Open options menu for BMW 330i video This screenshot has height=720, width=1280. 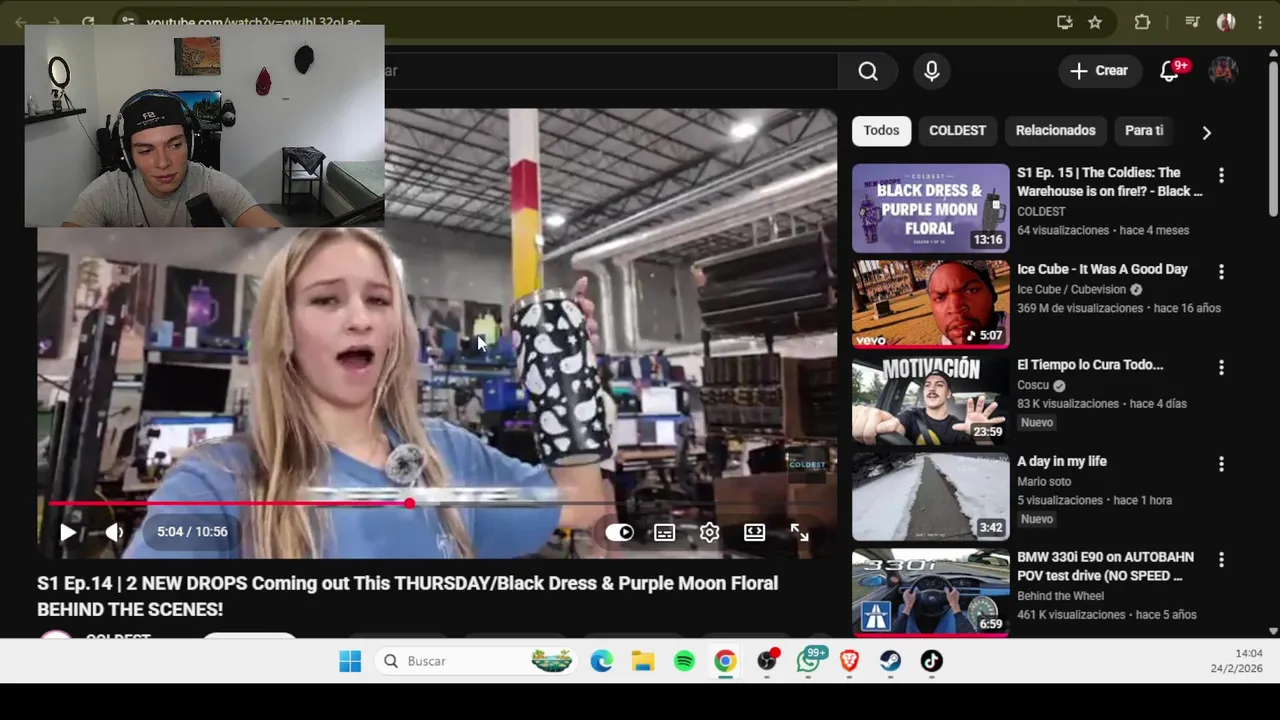tap(1221, 560)
